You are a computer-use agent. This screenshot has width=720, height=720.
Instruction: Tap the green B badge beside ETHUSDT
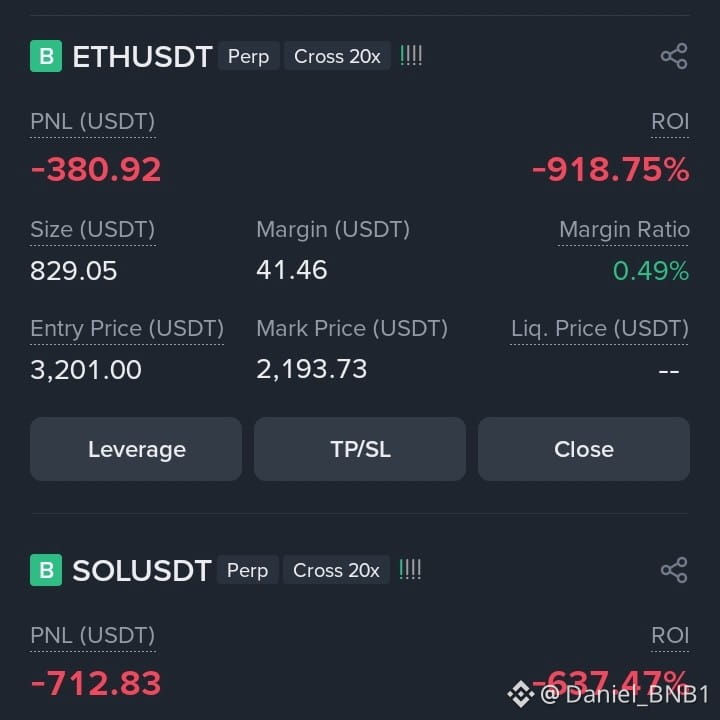click(46, 56)
